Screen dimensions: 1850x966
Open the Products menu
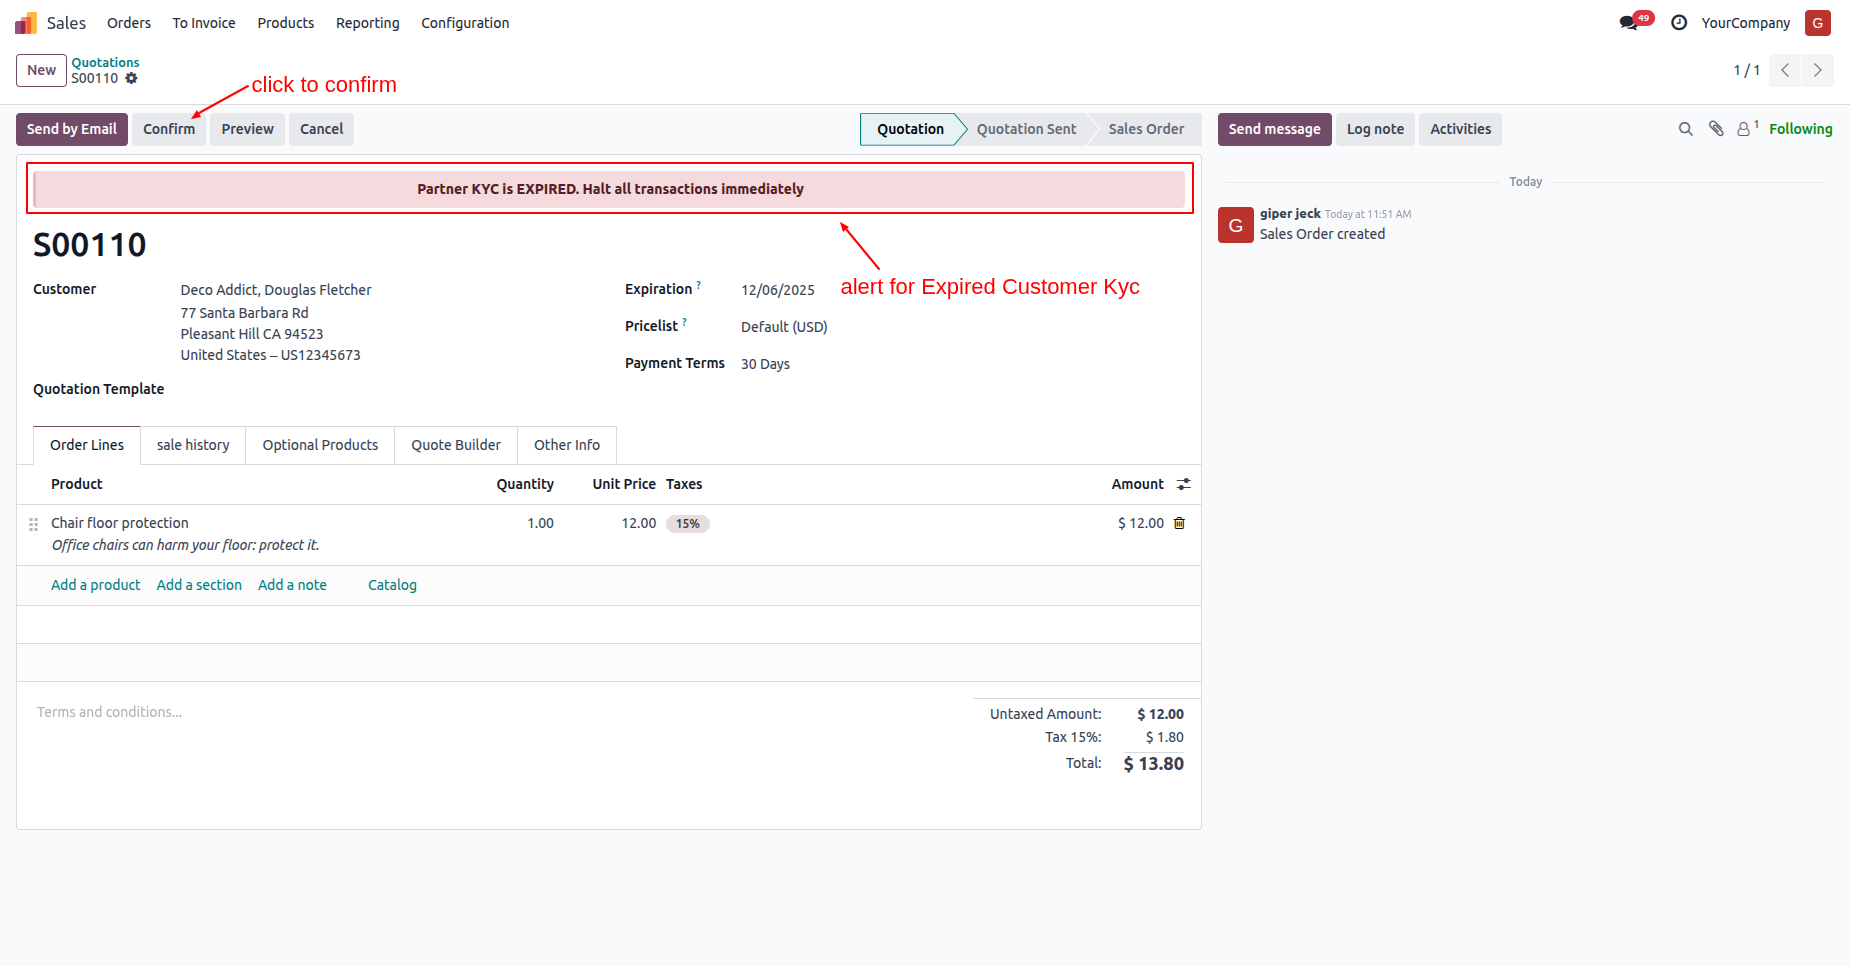point(286,23)
